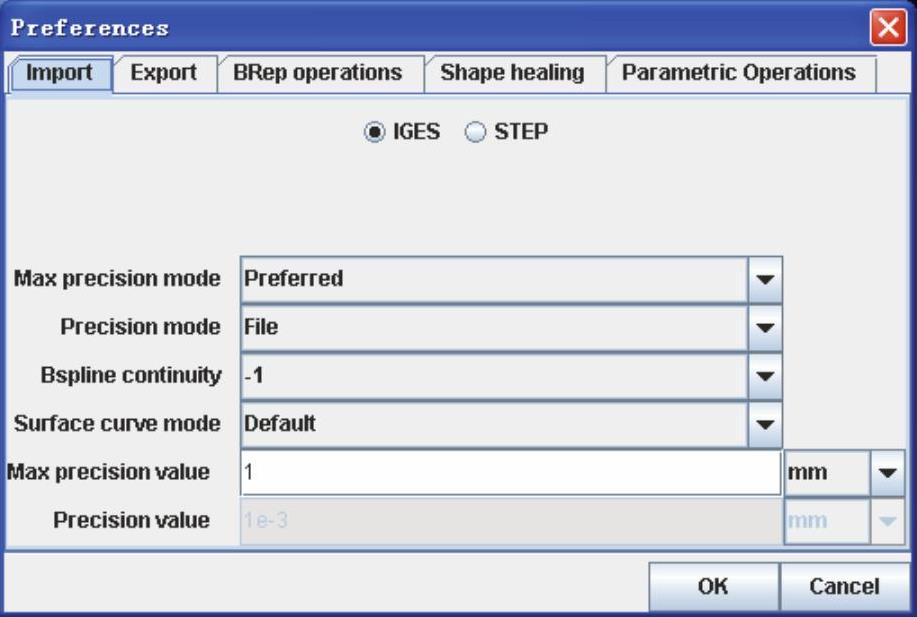Click the Import tab
The height and width of the screenshot is (617, 917).
click(x=60, y=73)
